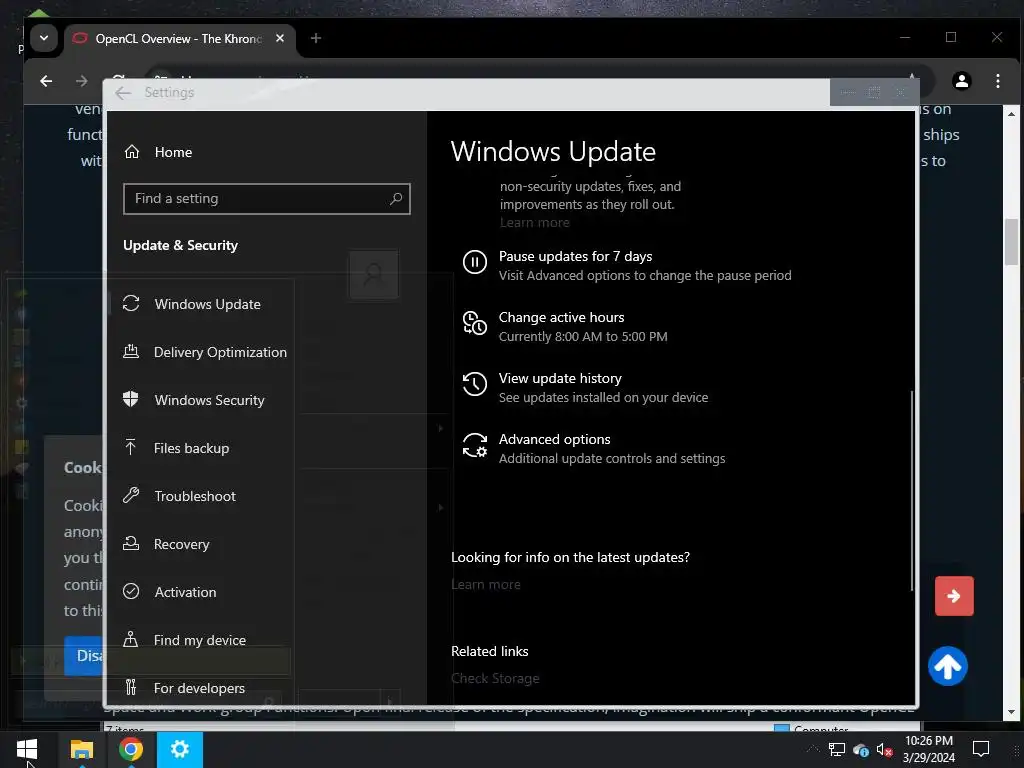Select Find my device option
1024x768 pixels.
(x=199, y=640)
